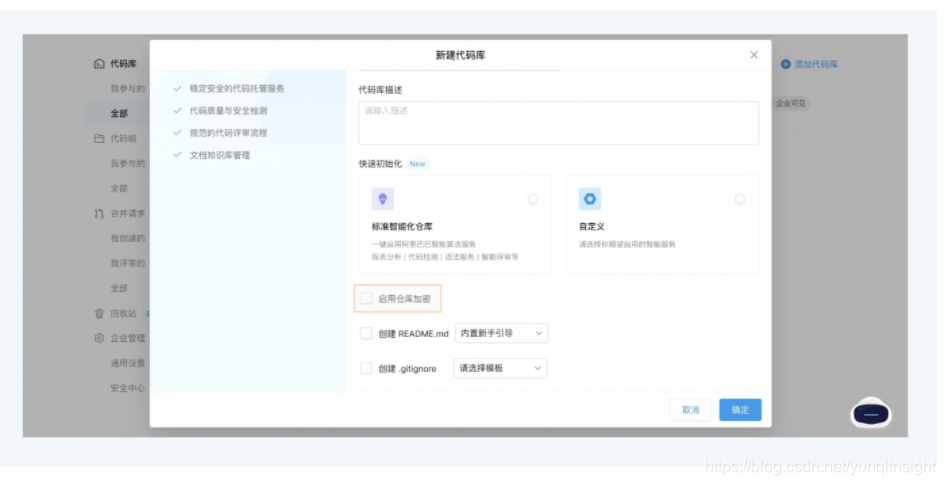Click the 合并请求 merge icon in sidebar
The height and width of the screenshot is (485, 946).
tap(99, 213)
